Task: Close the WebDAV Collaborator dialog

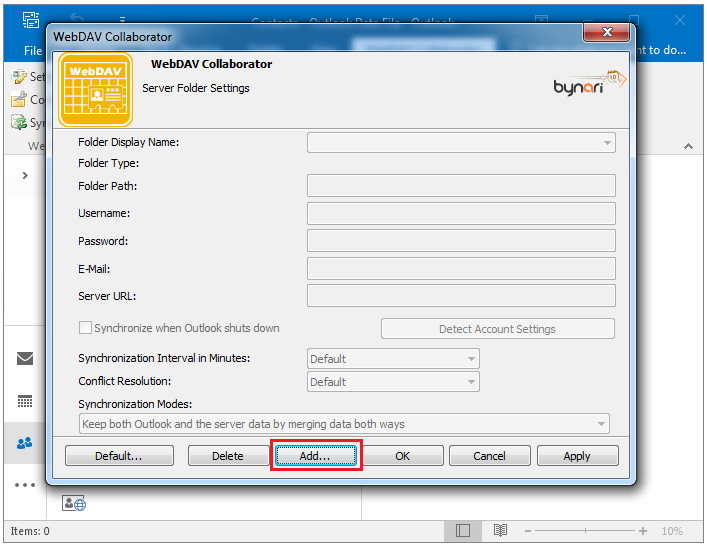Action: point(606,32)
